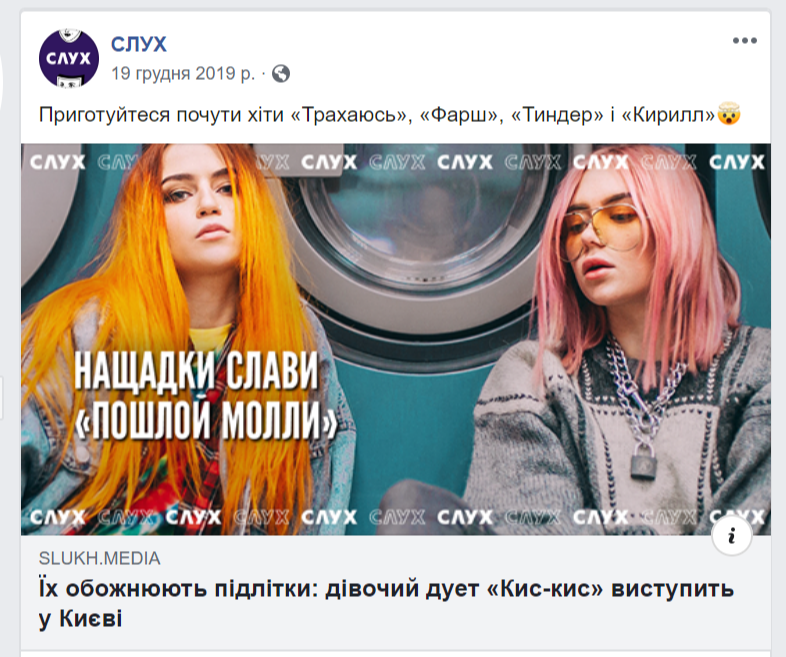The width and height of the screenshot is (786, 657).
Task: Click the padlock necklace in the photo
Action: click(644, 462)
